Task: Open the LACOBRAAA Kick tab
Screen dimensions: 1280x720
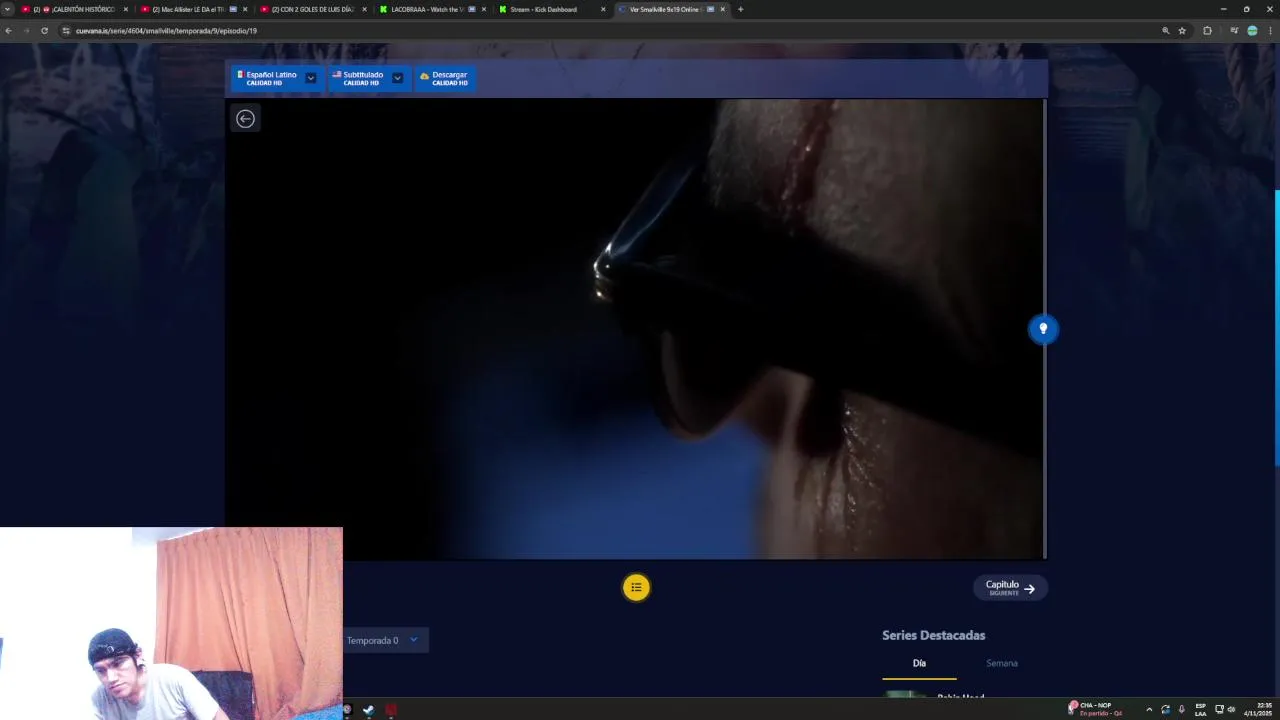Action: pyautogui.click(x=431, y=9)
